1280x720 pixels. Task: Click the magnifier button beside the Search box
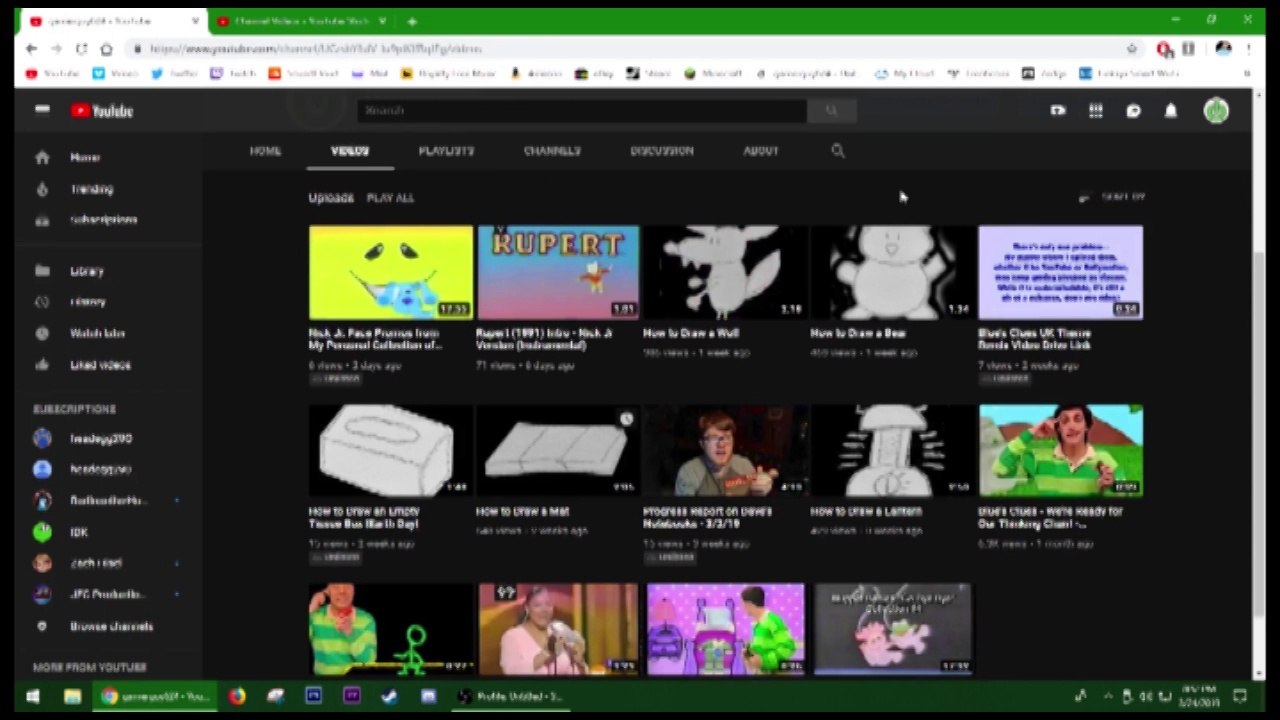[831, 111]
